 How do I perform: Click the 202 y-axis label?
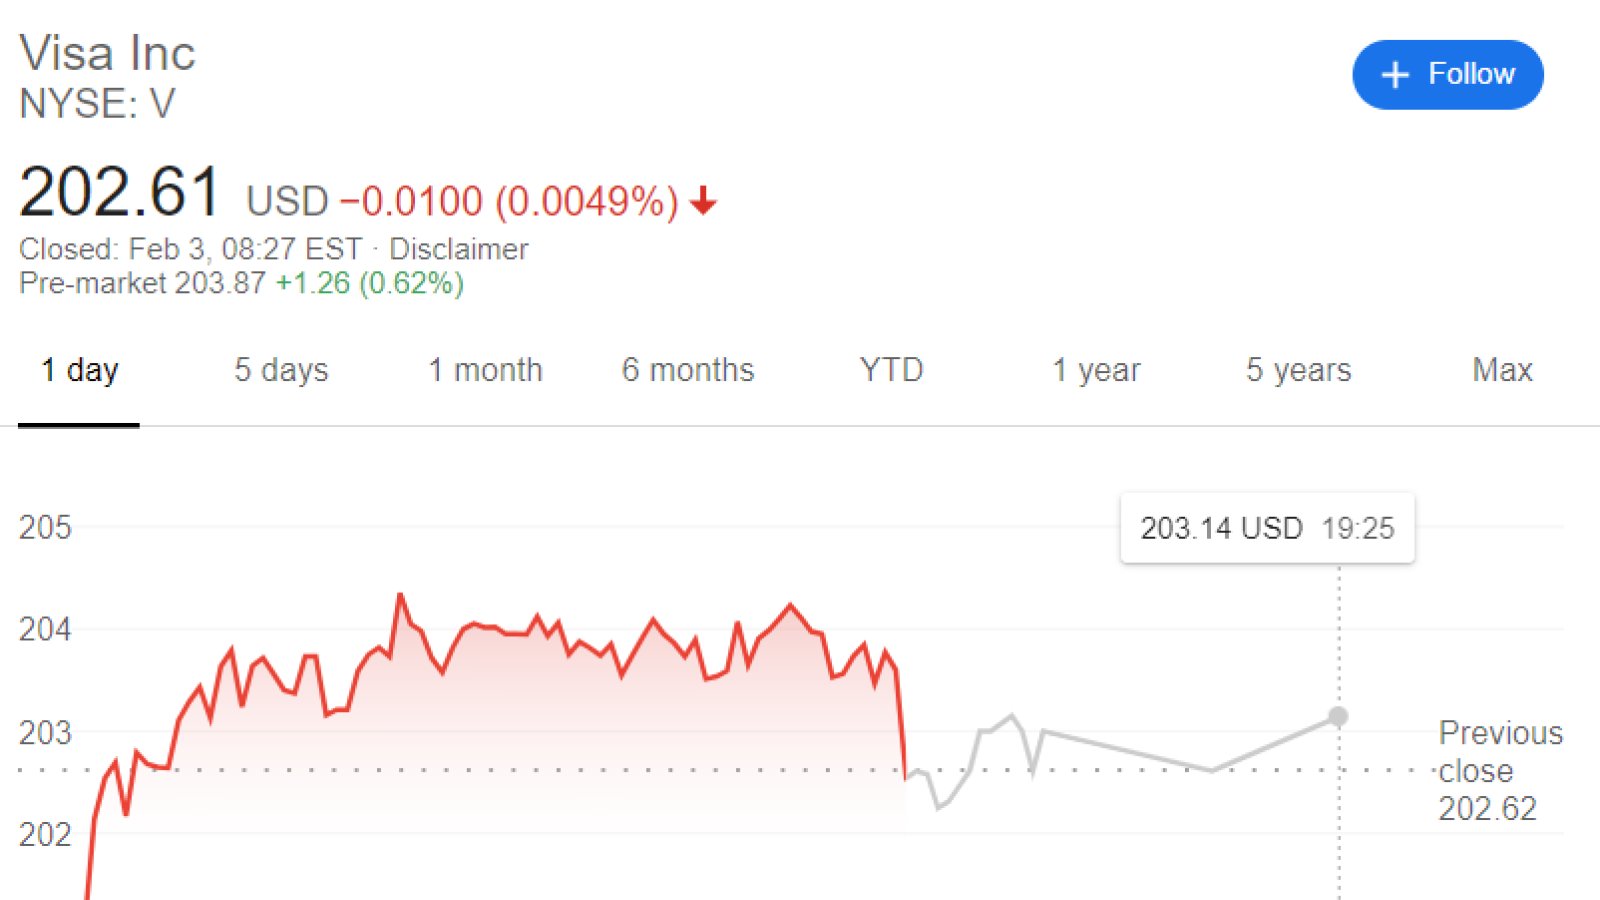pyautogui.click(x=45, y=835)
